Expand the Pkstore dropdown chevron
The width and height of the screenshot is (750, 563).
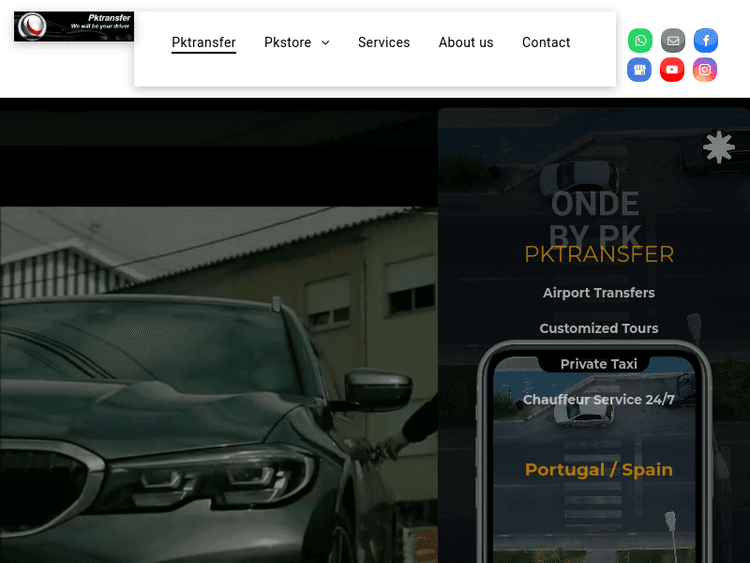coord(325,43)
